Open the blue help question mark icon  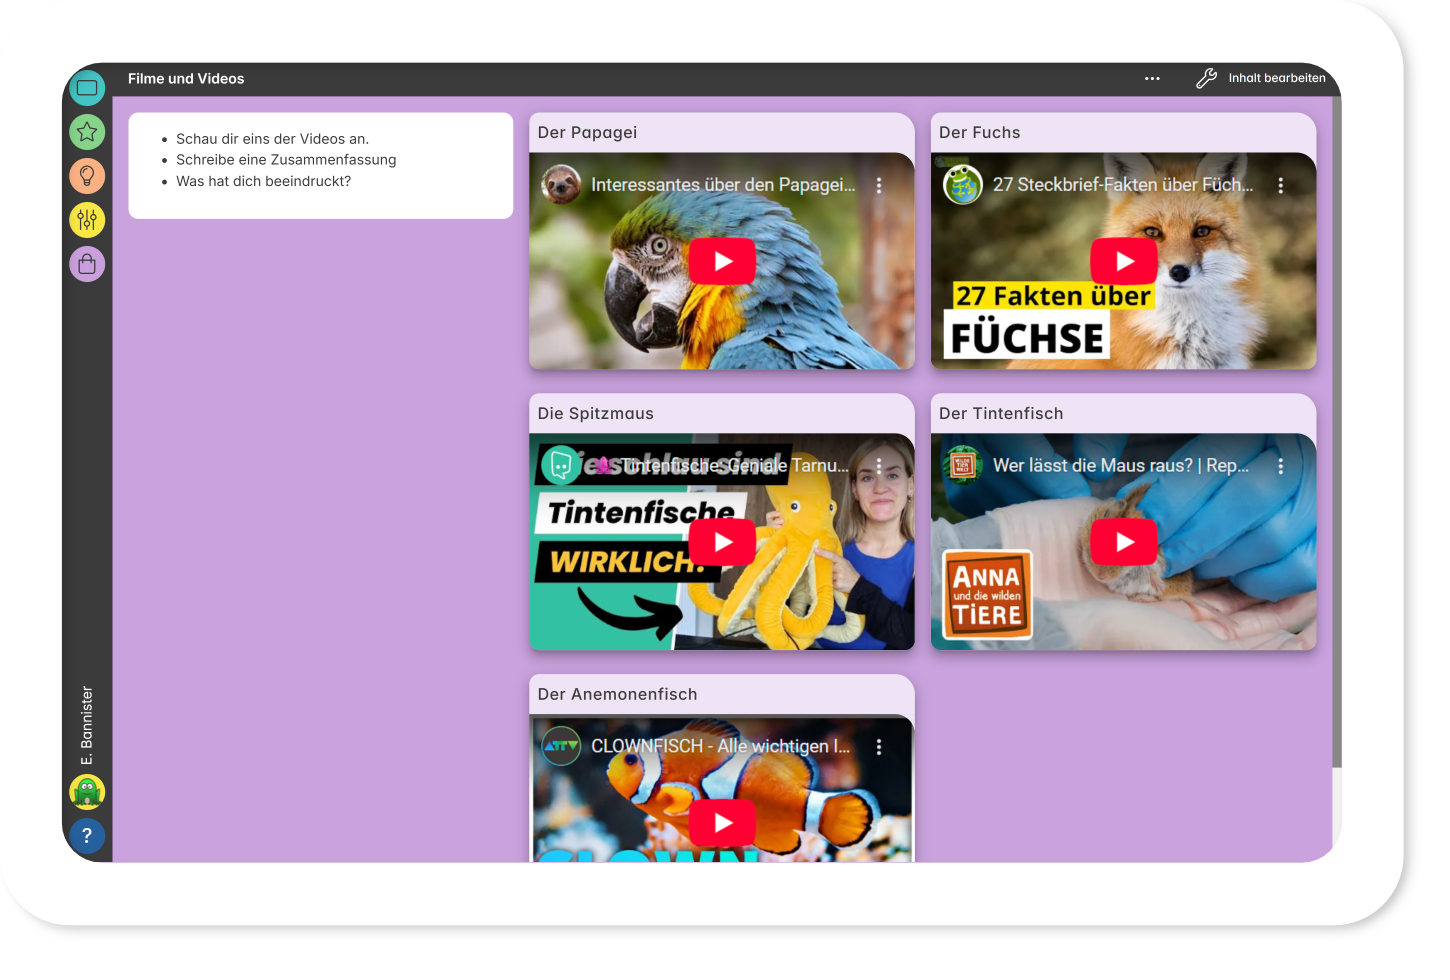(87, 836)
